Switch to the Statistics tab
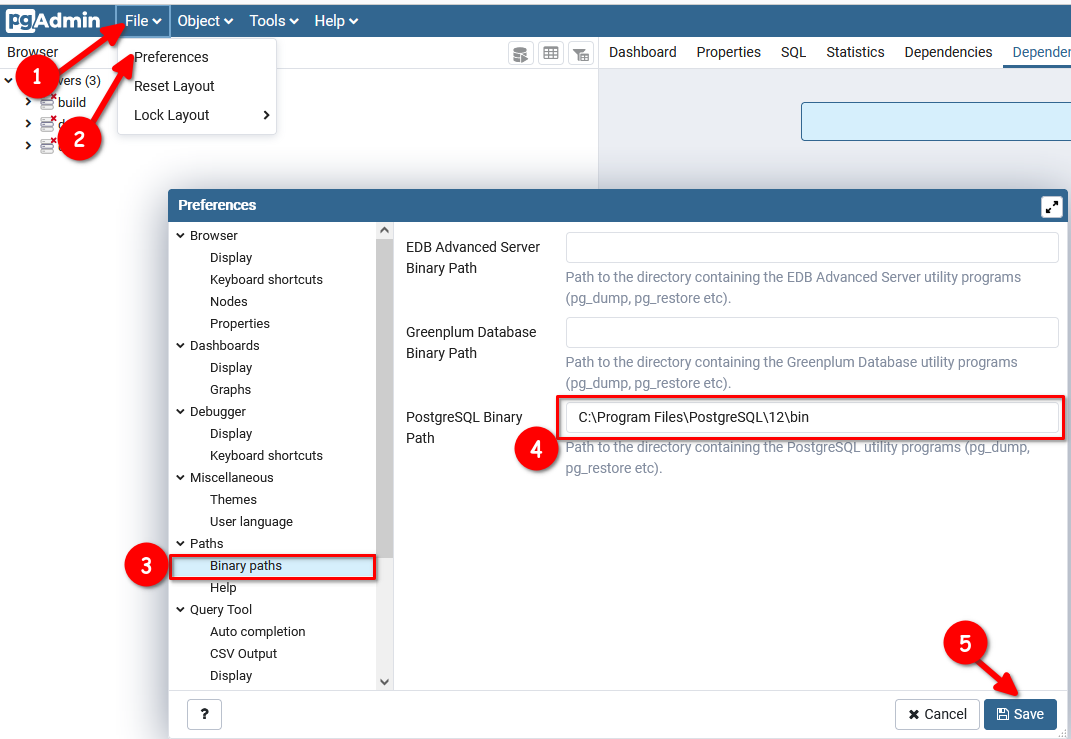 click(855, 53)
